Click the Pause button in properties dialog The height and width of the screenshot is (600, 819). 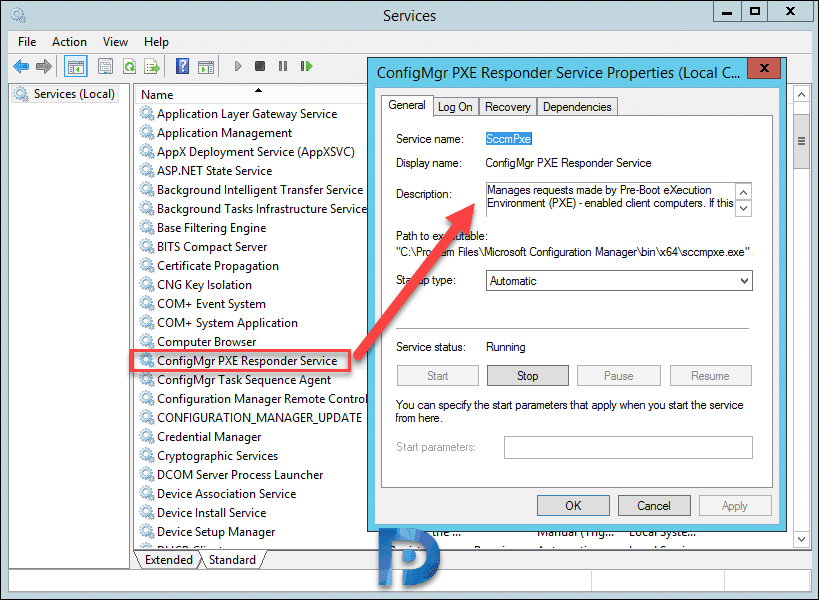(x=618, y=376)
